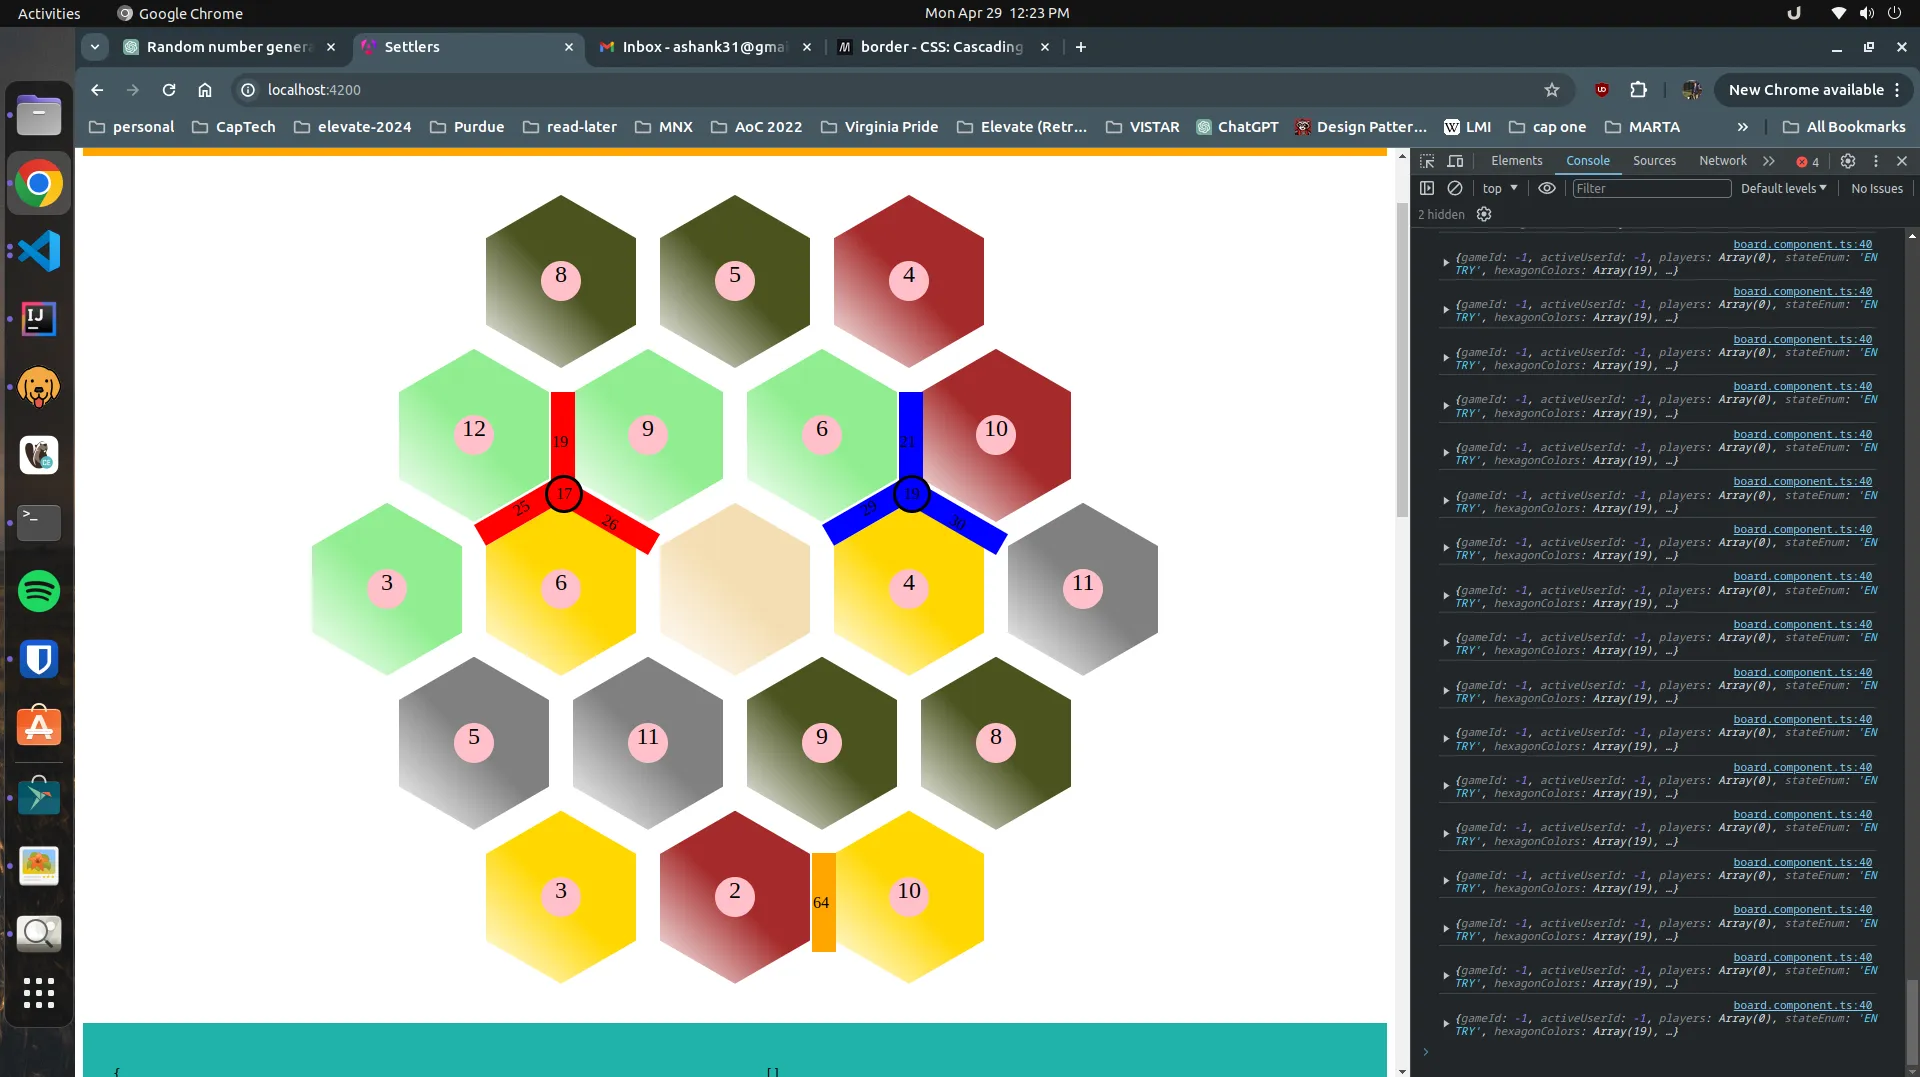Show more DevTools tabs chevron
Viewport: 1920px width, 1077px height.
[1769, 161]
